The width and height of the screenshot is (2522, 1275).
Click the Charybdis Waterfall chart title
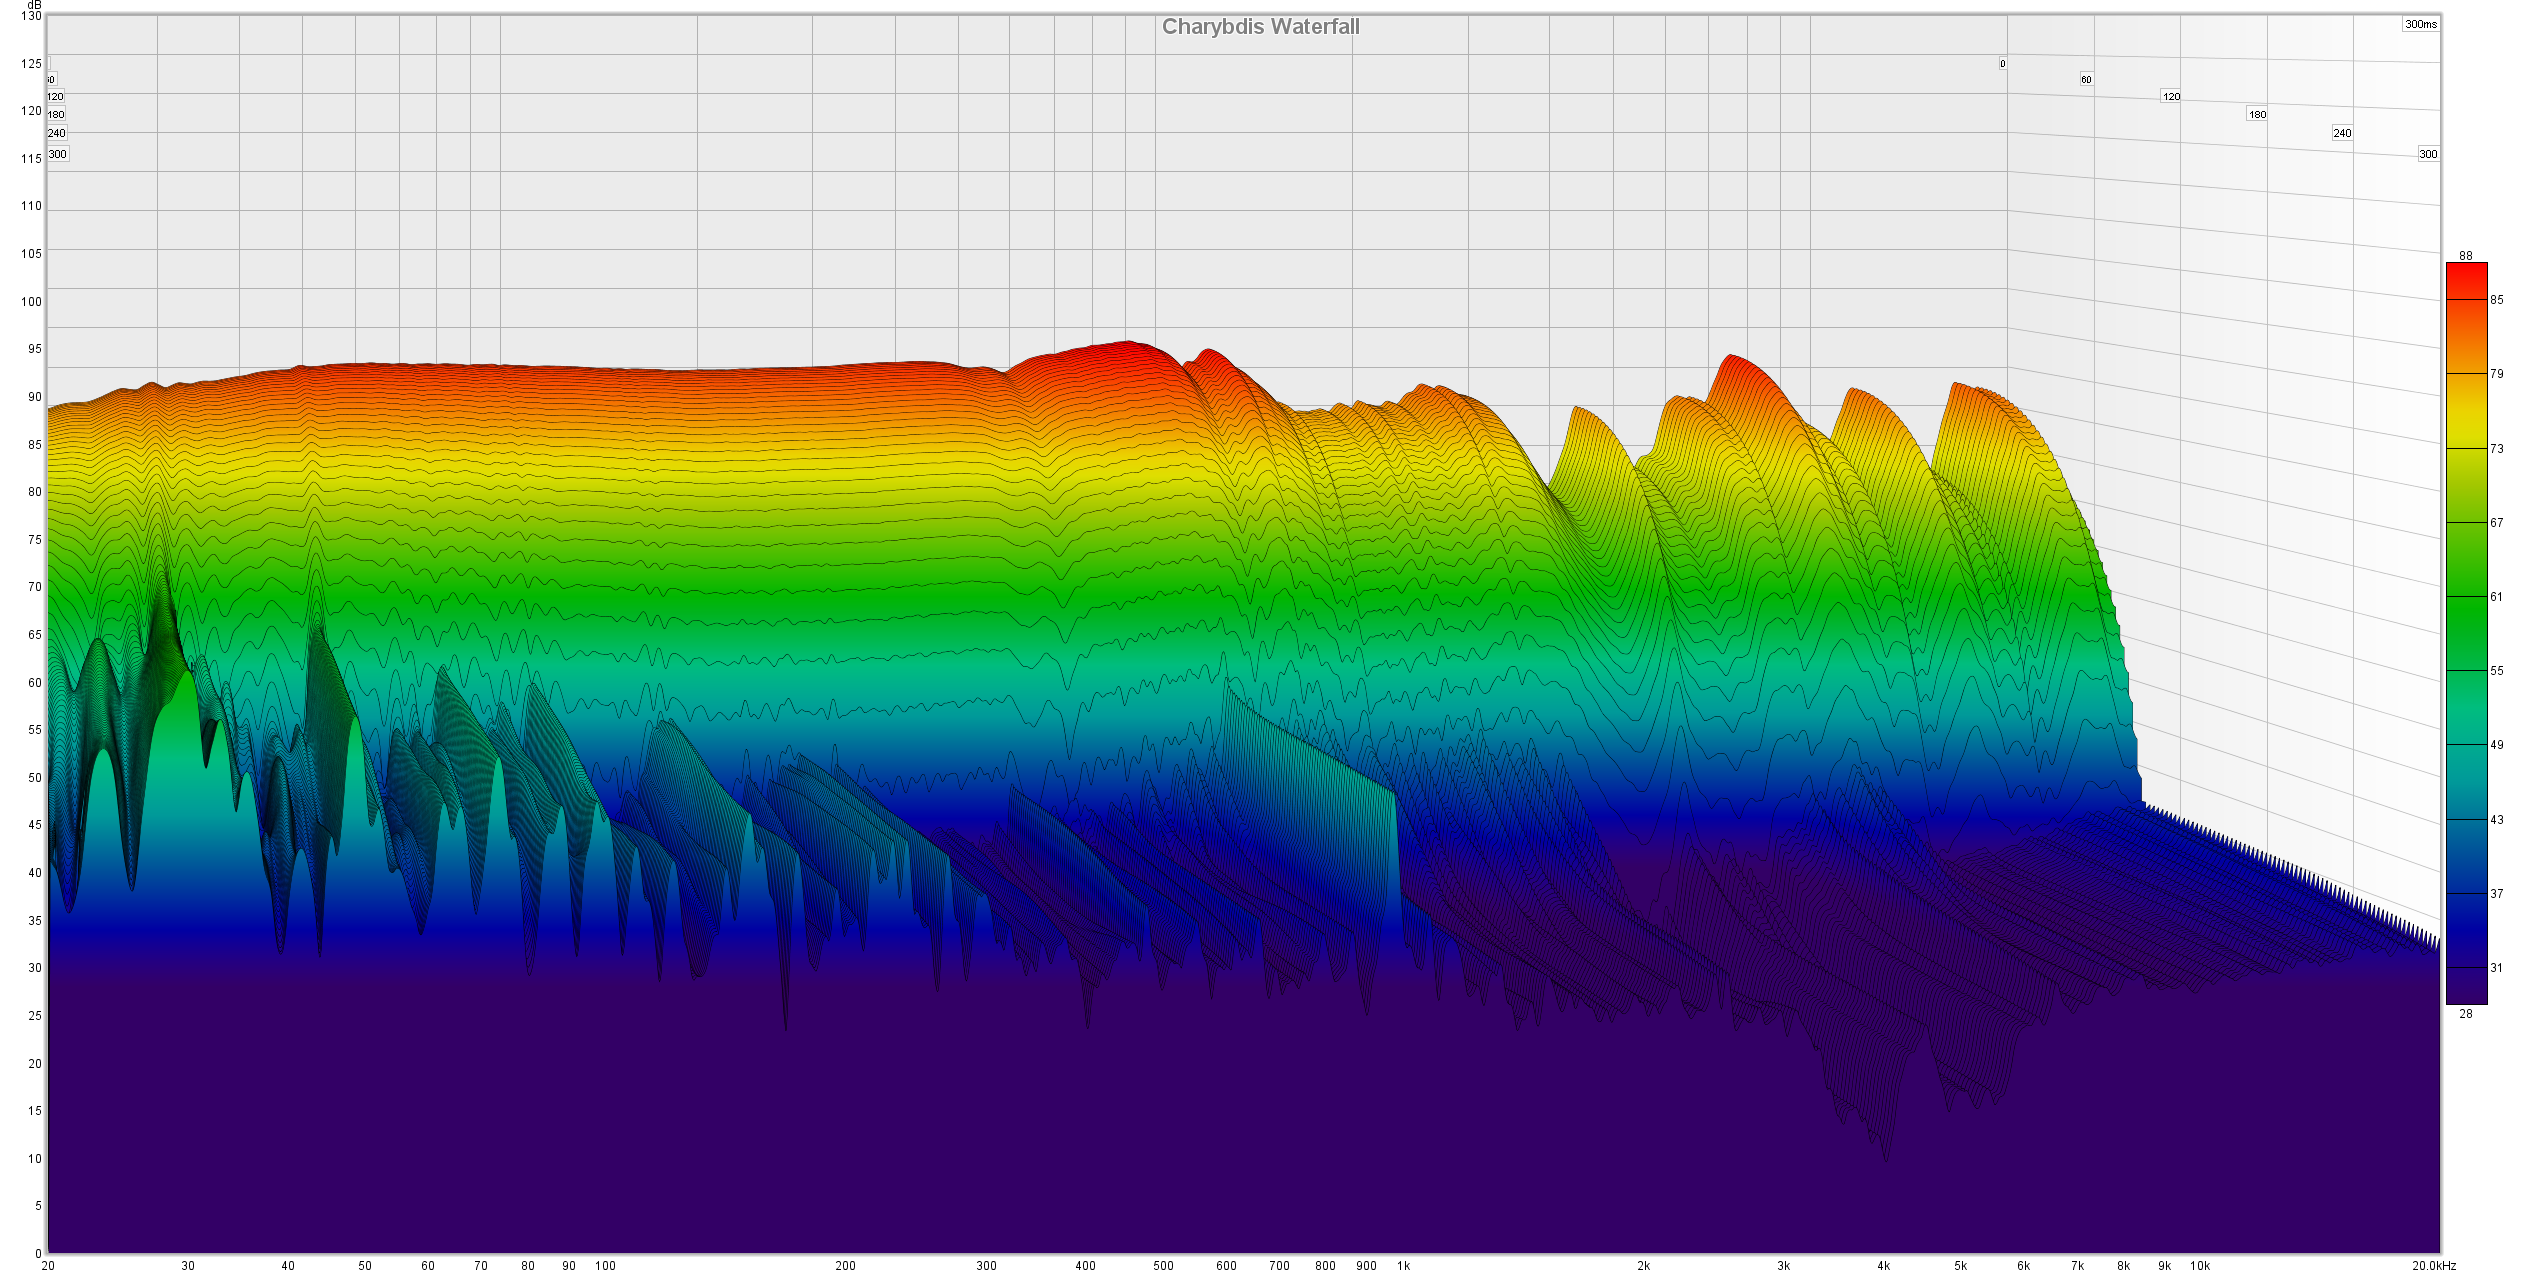(x=1260, y=27)
